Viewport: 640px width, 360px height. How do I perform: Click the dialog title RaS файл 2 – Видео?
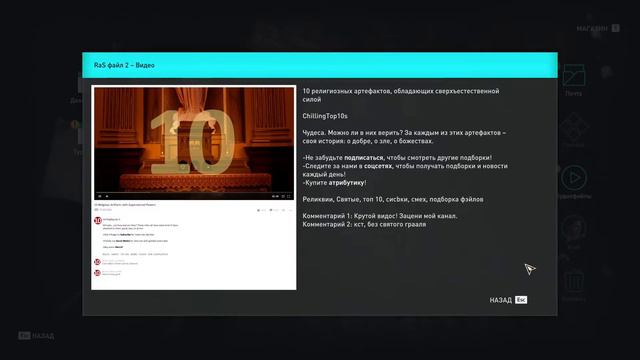coord(124,65)
